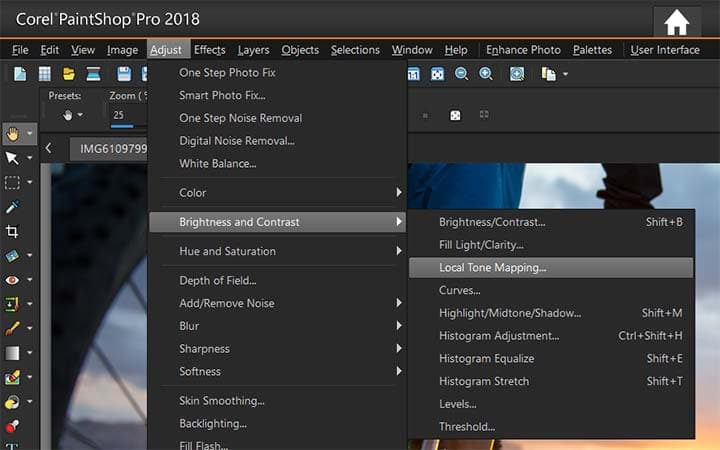Open the Edit menu
Viewport: 720px width, 450px height.
(x=49, y=50)
